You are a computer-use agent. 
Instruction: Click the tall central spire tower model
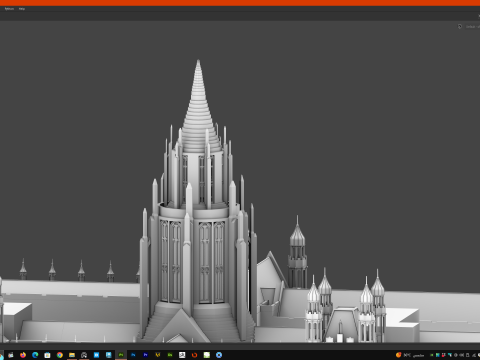tap(198, 200)
